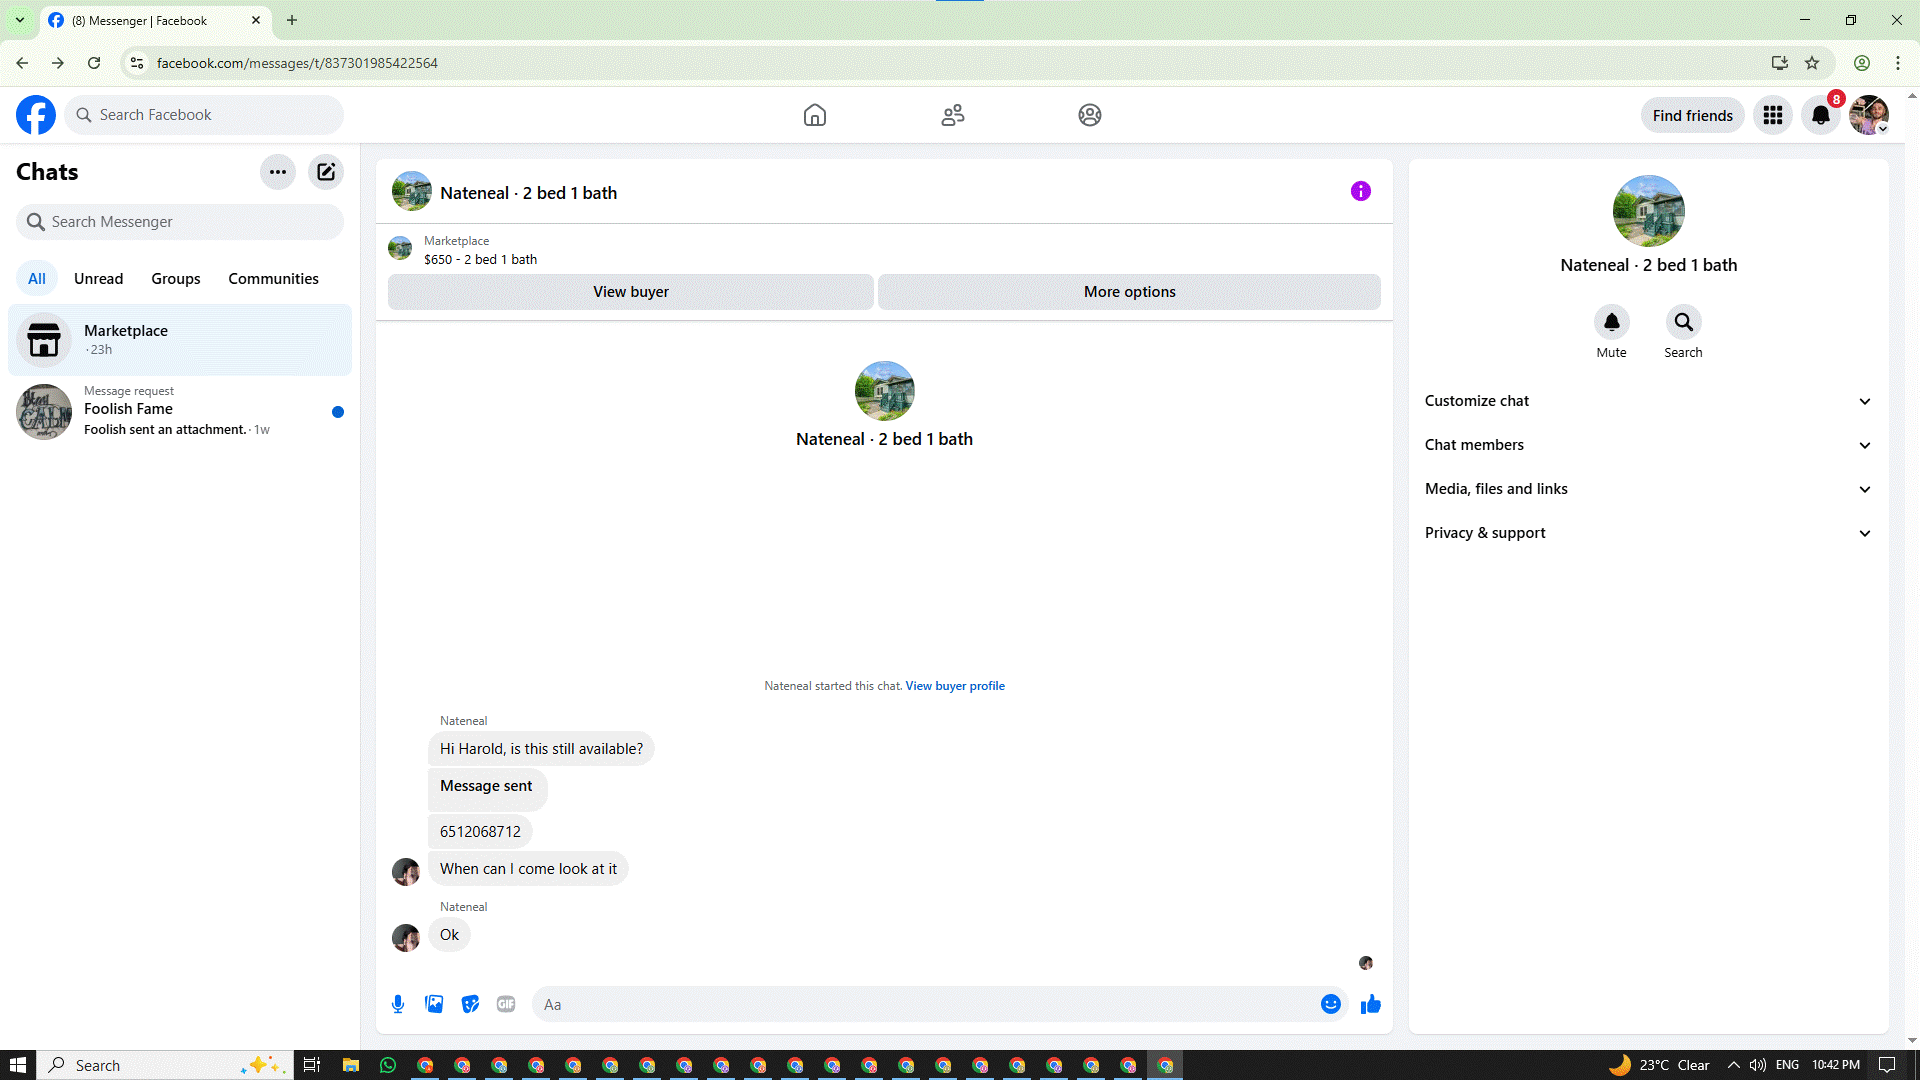The image size is (1920, 1080).
Task: Attach a file using the photo icon
Action: point(434,1004)
